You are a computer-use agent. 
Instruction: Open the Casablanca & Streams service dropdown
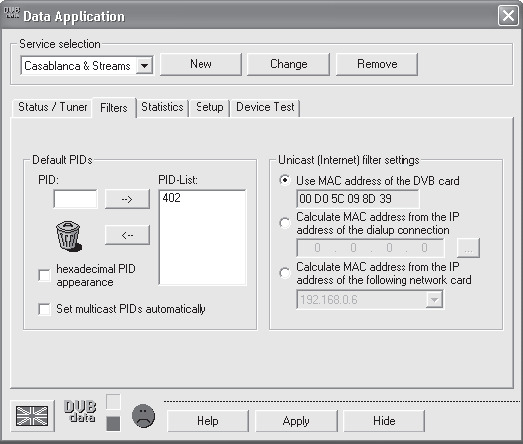[x=144, y=66]
